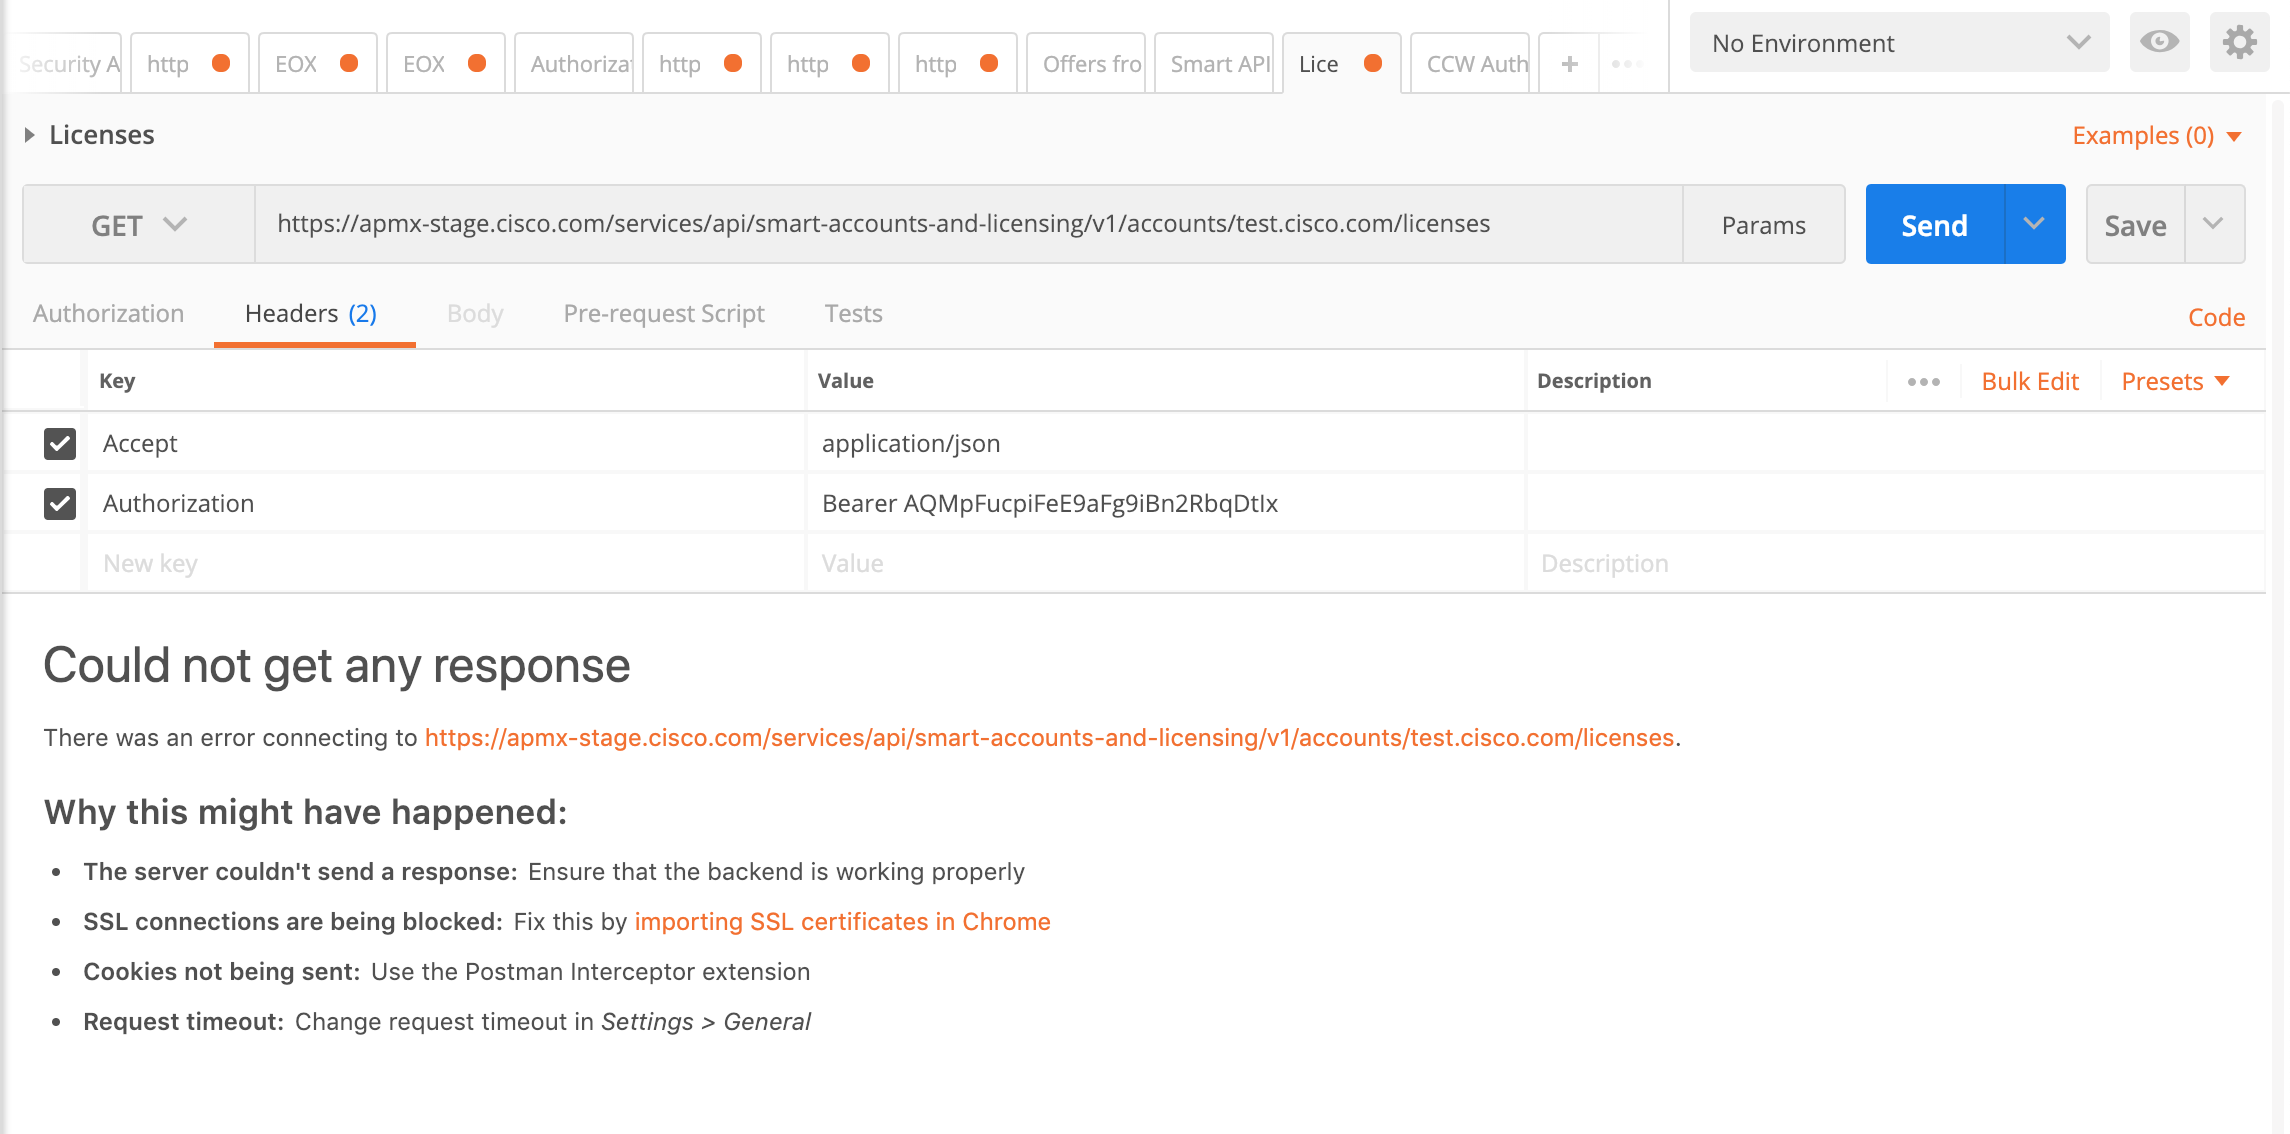Click the Bulk Edit link
The image size is (2290, 1134).
[2030, 381]
